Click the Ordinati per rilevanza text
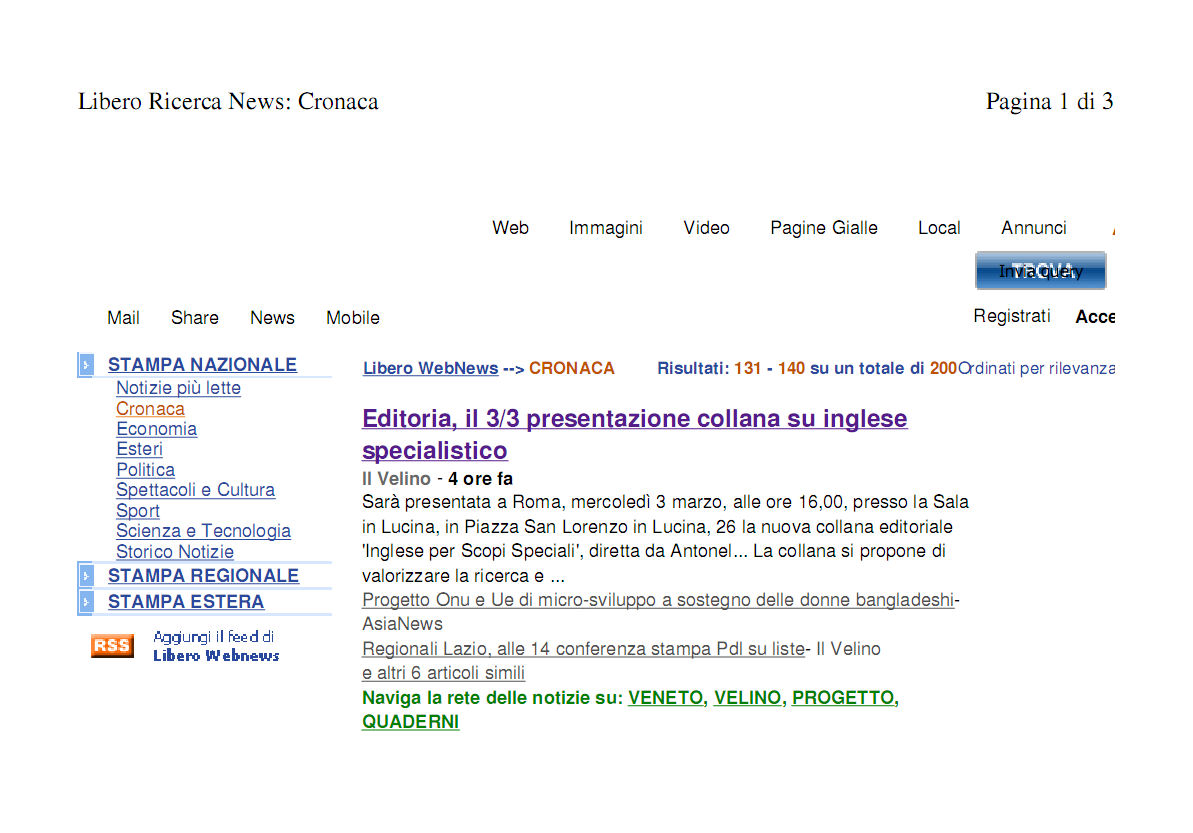The image size is (1193, 833). [1036, 368]
